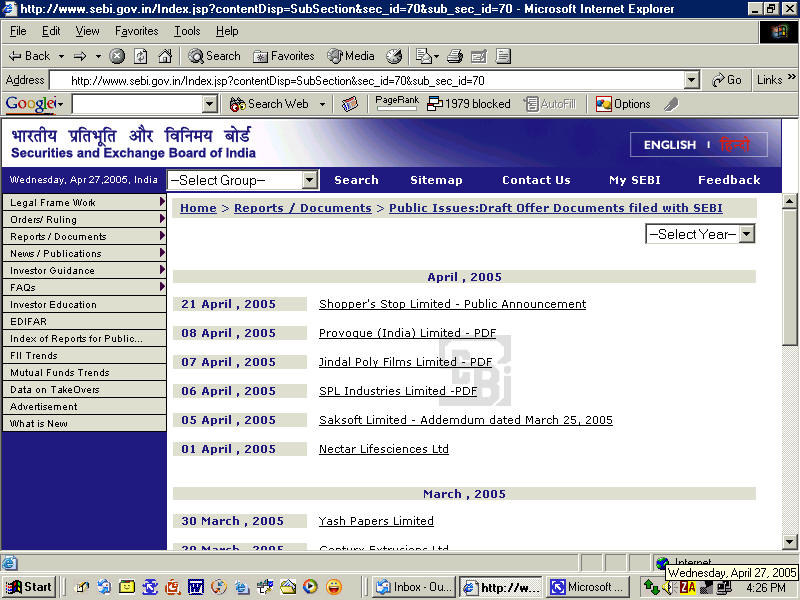Click the highlighter pen icon
Viewport: 800px width, 600px height.
click(x=671, y=104)
